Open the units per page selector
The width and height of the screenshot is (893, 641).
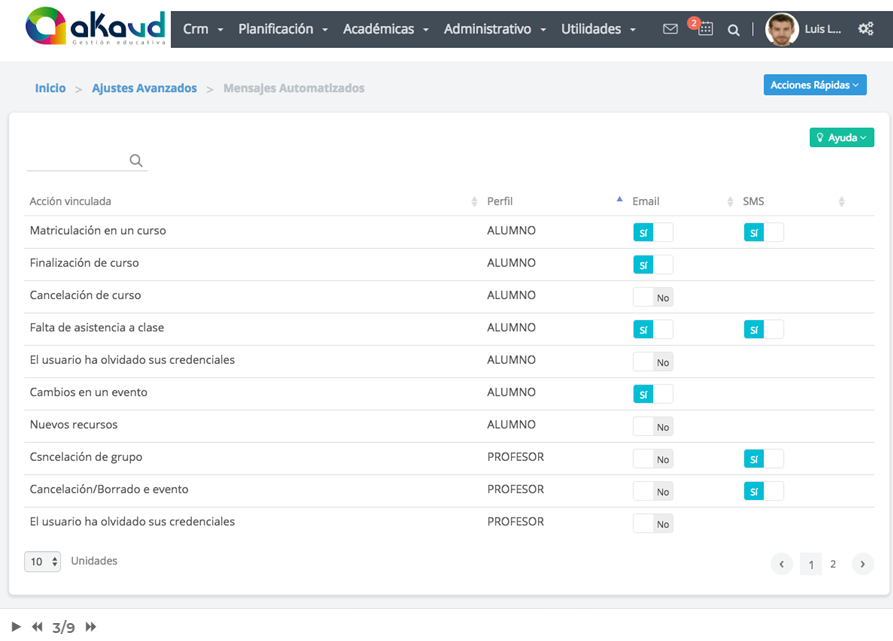(x=43, y=561)
